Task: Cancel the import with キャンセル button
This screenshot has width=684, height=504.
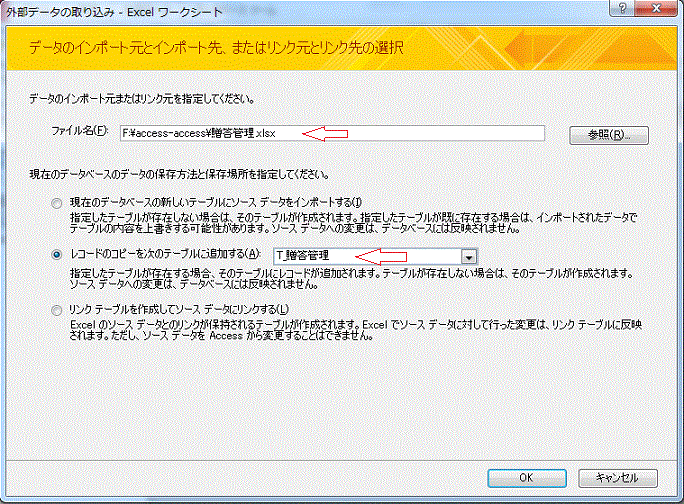Action: click(x=617, y=478)
